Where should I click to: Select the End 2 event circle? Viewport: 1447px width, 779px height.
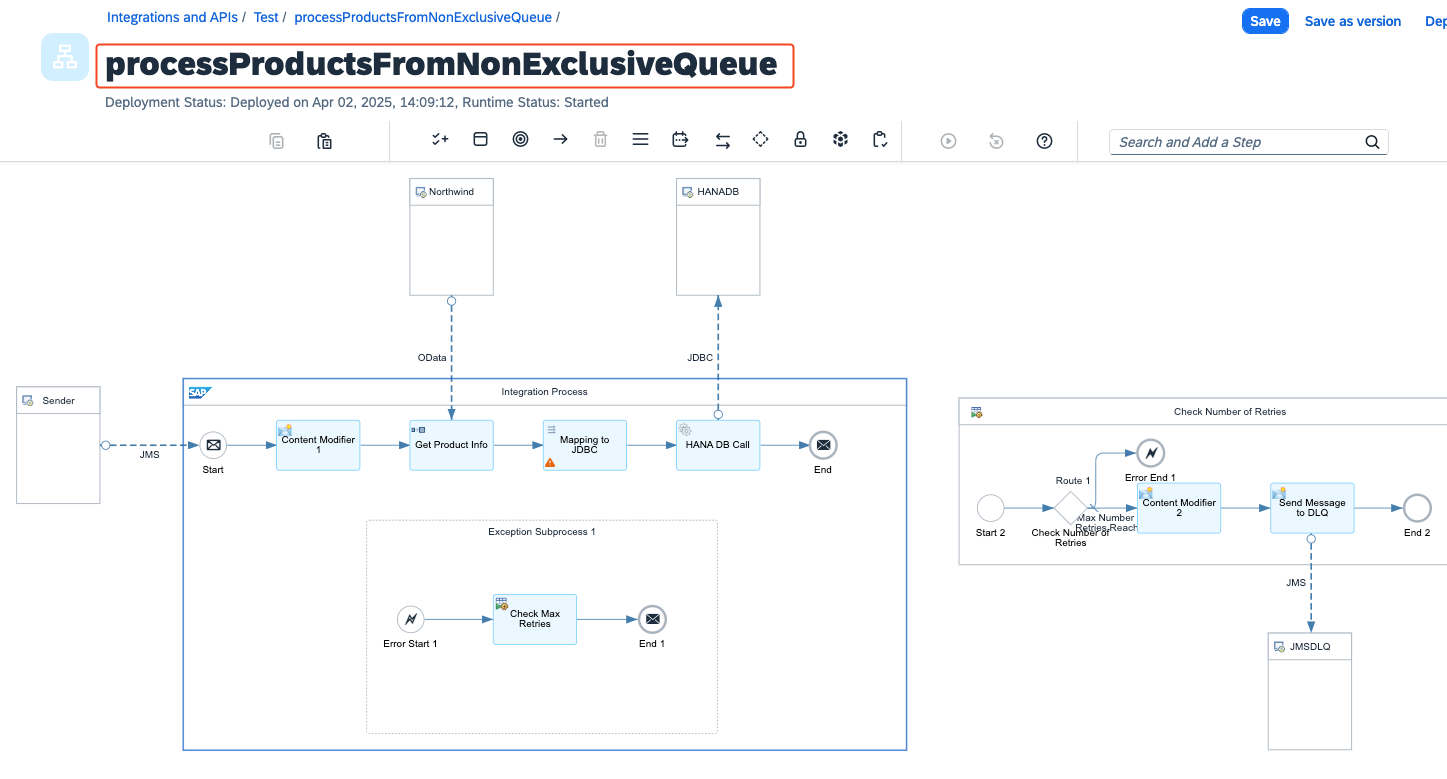(1417, 508)
